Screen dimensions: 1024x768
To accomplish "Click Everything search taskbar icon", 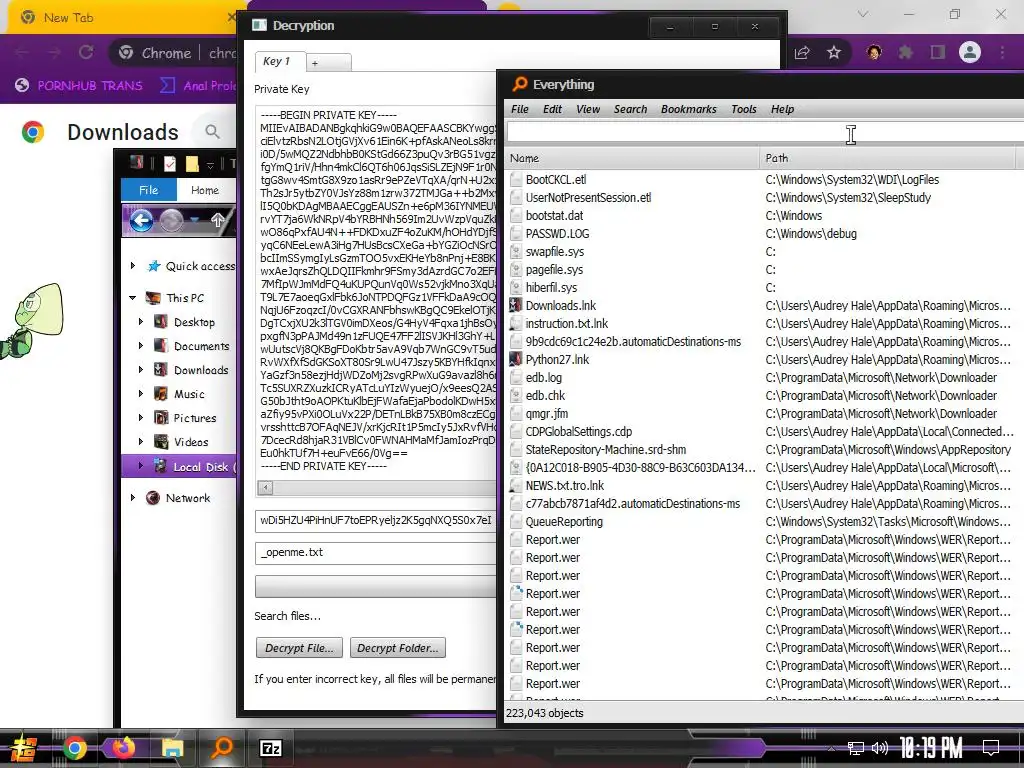I will click(222, 747).
